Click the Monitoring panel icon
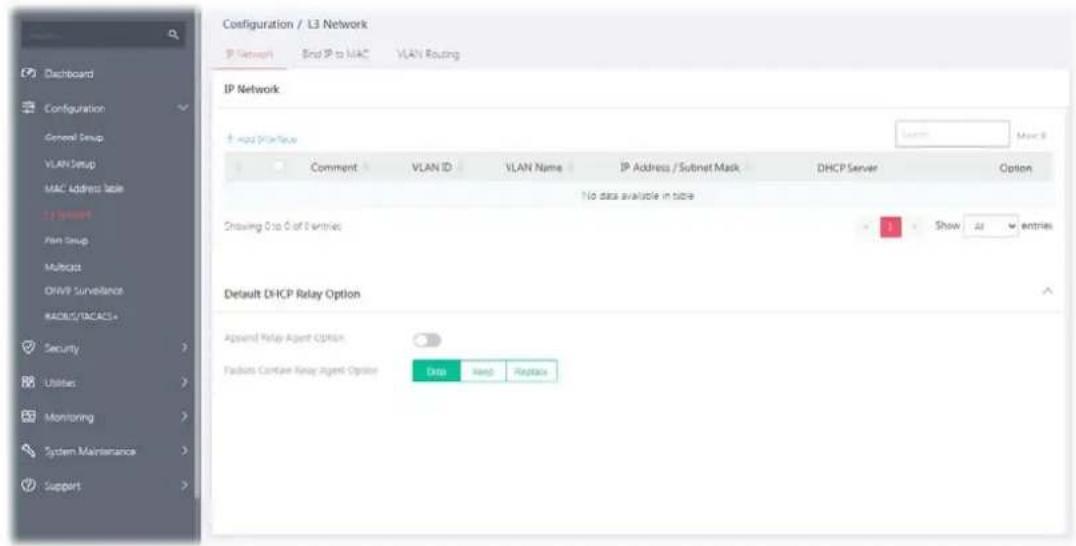This screenshot has height=546, width=1076. pos(29,417)
